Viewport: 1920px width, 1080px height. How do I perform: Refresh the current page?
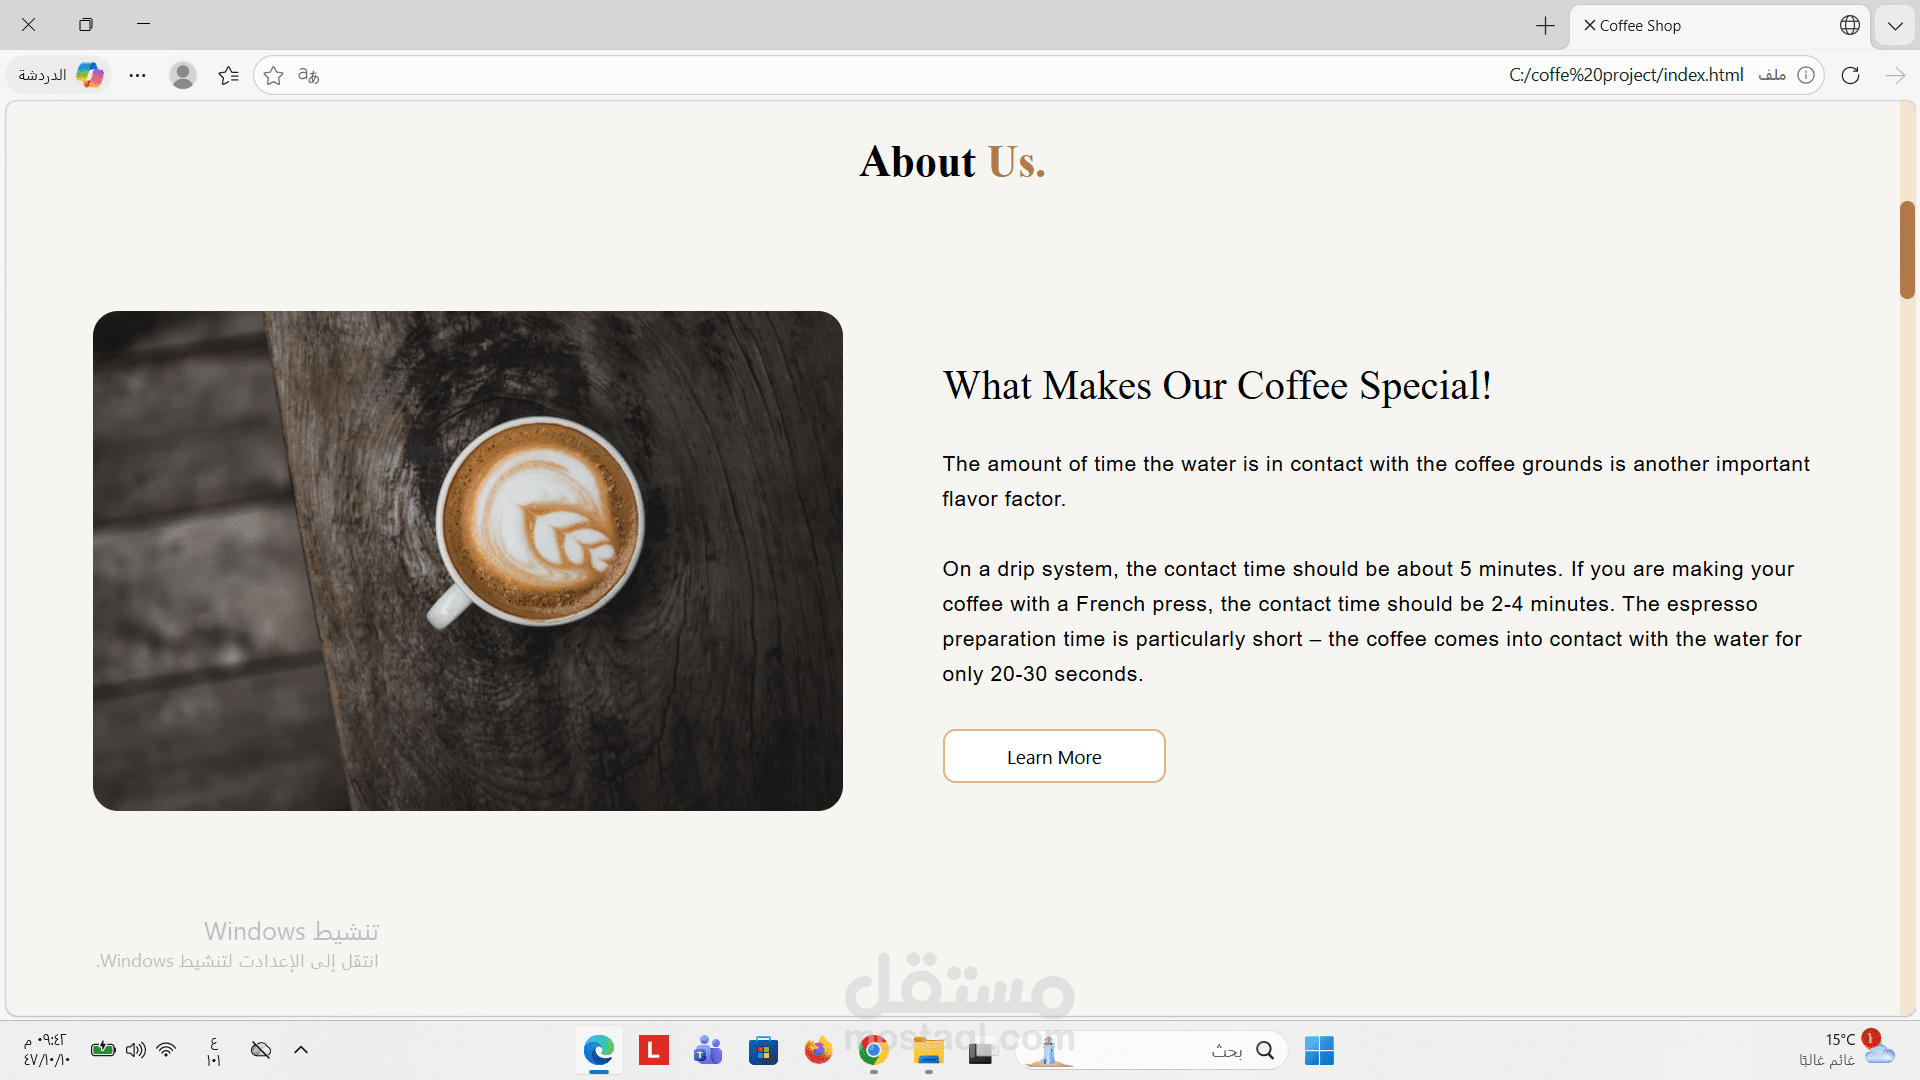[1850, 75]
